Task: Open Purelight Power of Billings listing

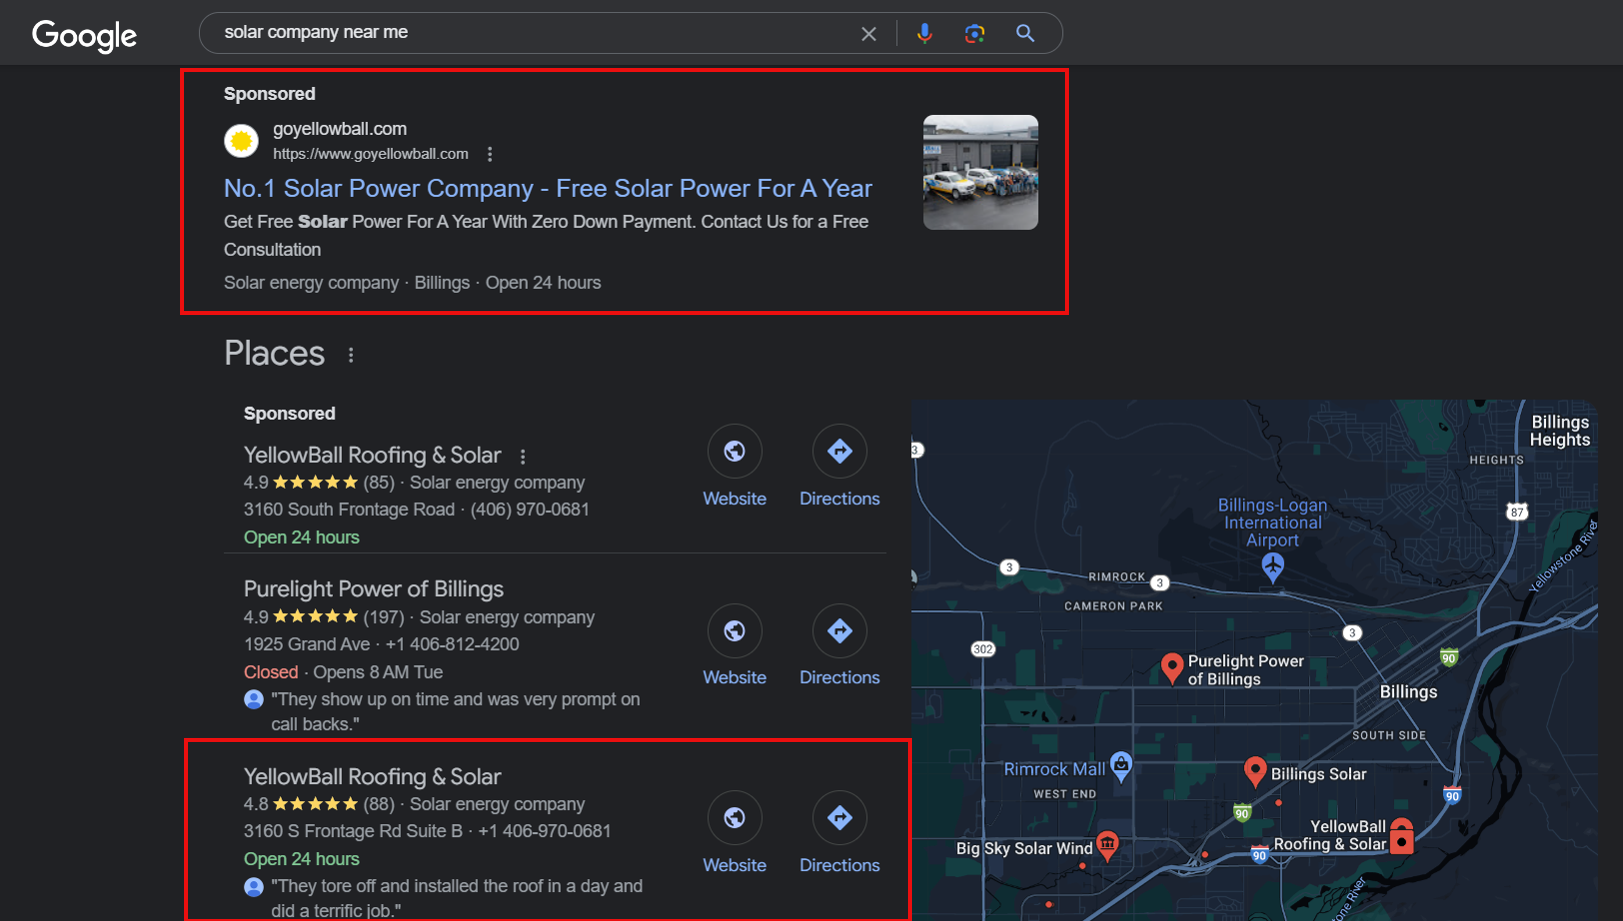Action: click(374, 589)
